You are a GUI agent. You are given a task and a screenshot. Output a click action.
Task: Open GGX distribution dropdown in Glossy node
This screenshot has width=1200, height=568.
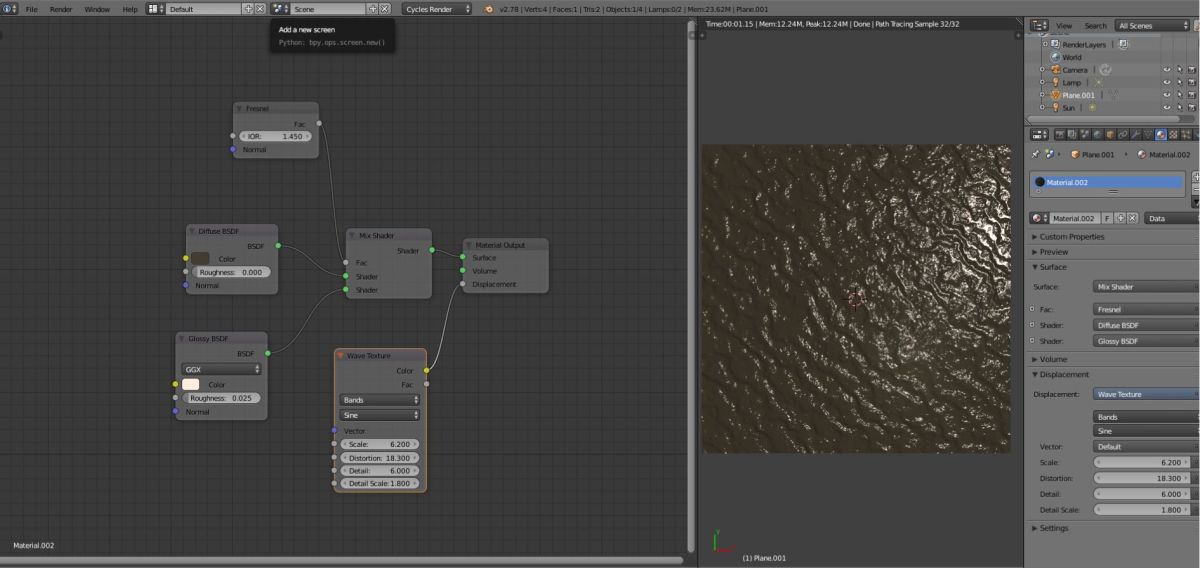(221, 369)
